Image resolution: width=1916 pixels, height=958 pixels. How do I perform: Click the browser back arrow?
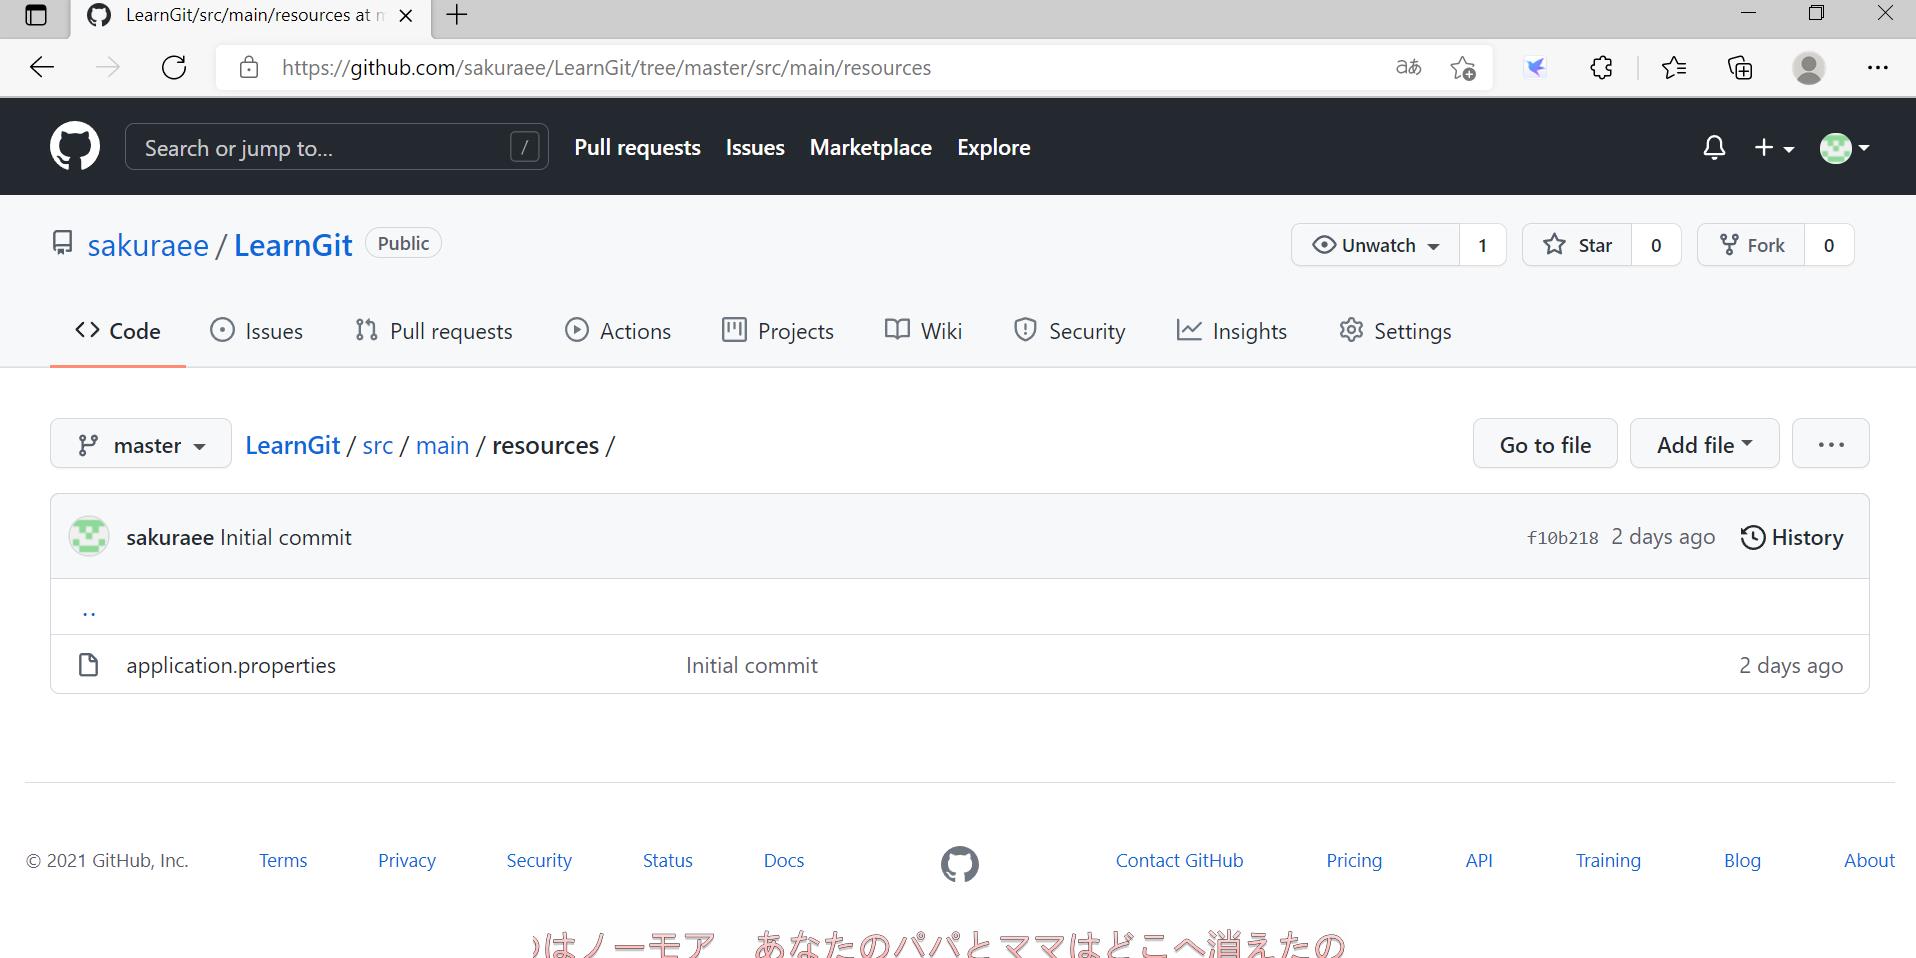click(42, 68)
